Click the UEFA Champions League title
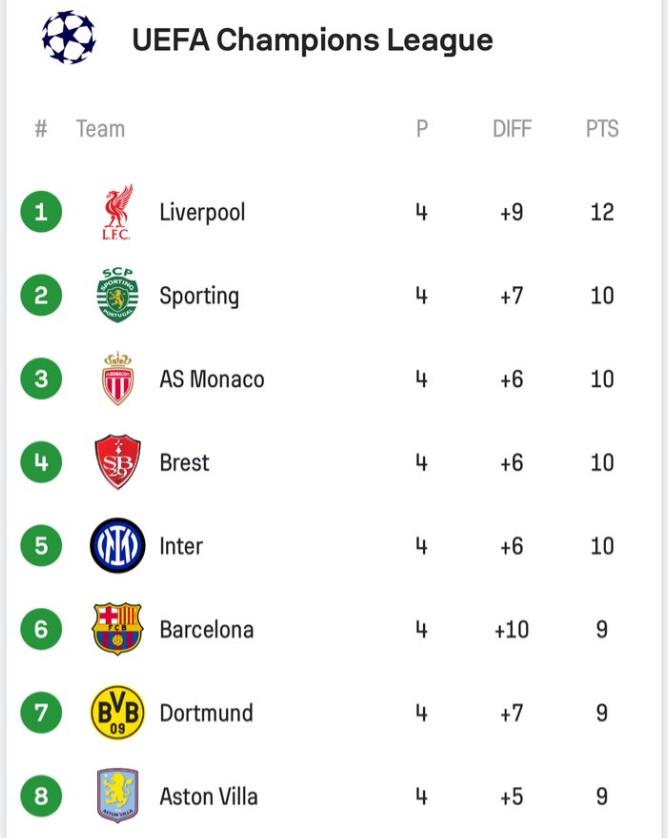 click(x=312, y=40)
